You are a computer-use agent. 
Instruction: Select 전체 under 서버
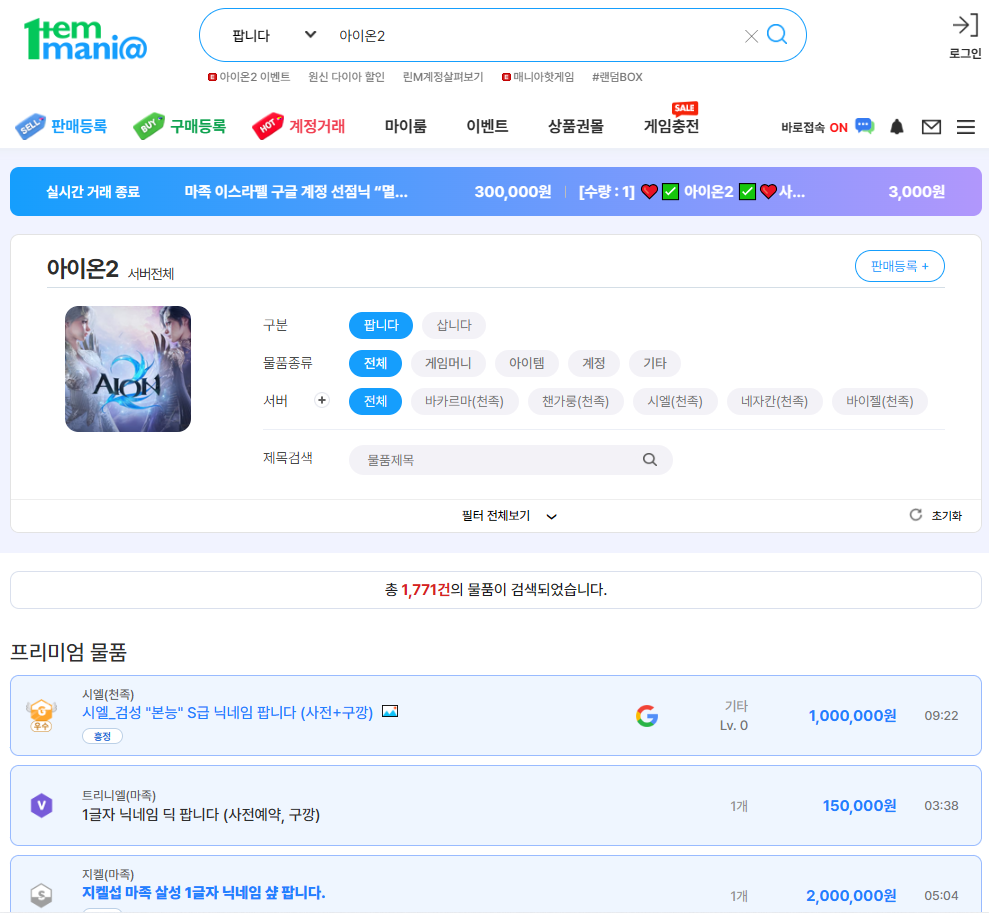pyautogui.click(x=375, y=401)
